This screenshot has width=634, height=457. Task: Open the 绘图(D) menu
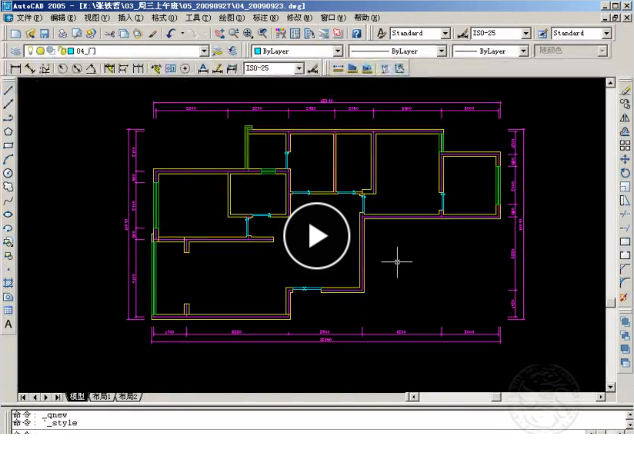coord(232,18)
